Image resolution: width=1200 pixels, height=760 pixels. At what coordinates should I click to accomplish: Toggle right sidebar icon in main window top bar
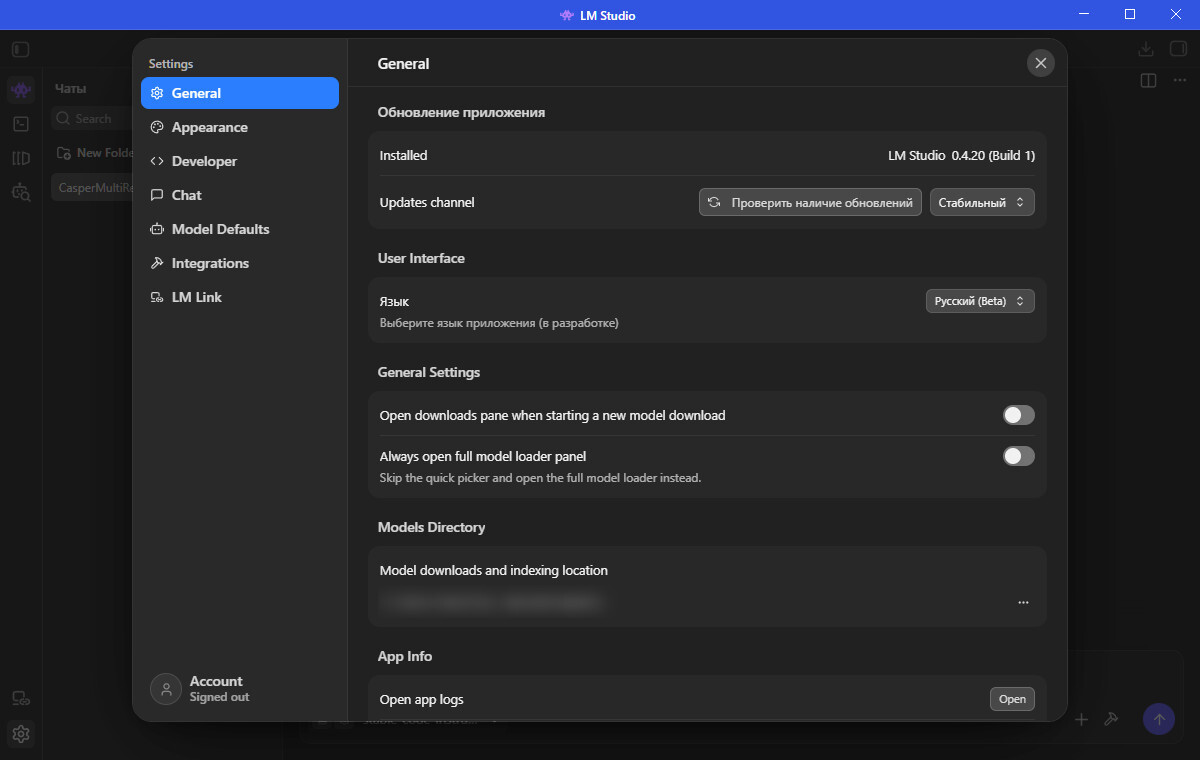click(x=1178, y=49)
